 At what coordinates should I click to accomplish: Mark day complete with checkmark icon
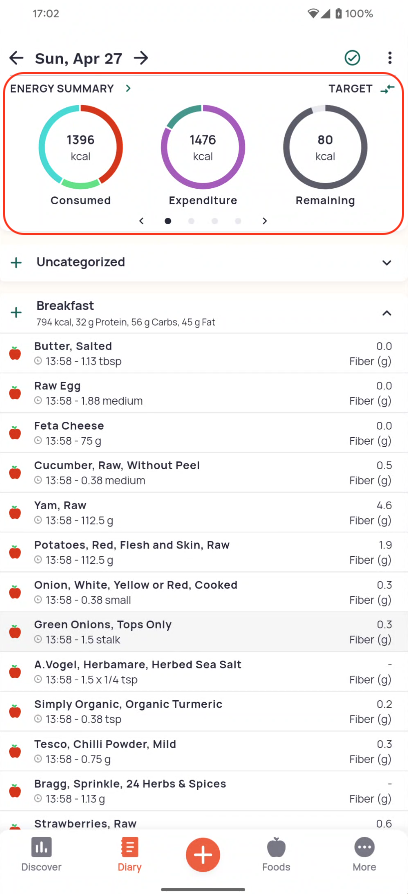pyautogui.click(x=352, y=58)
